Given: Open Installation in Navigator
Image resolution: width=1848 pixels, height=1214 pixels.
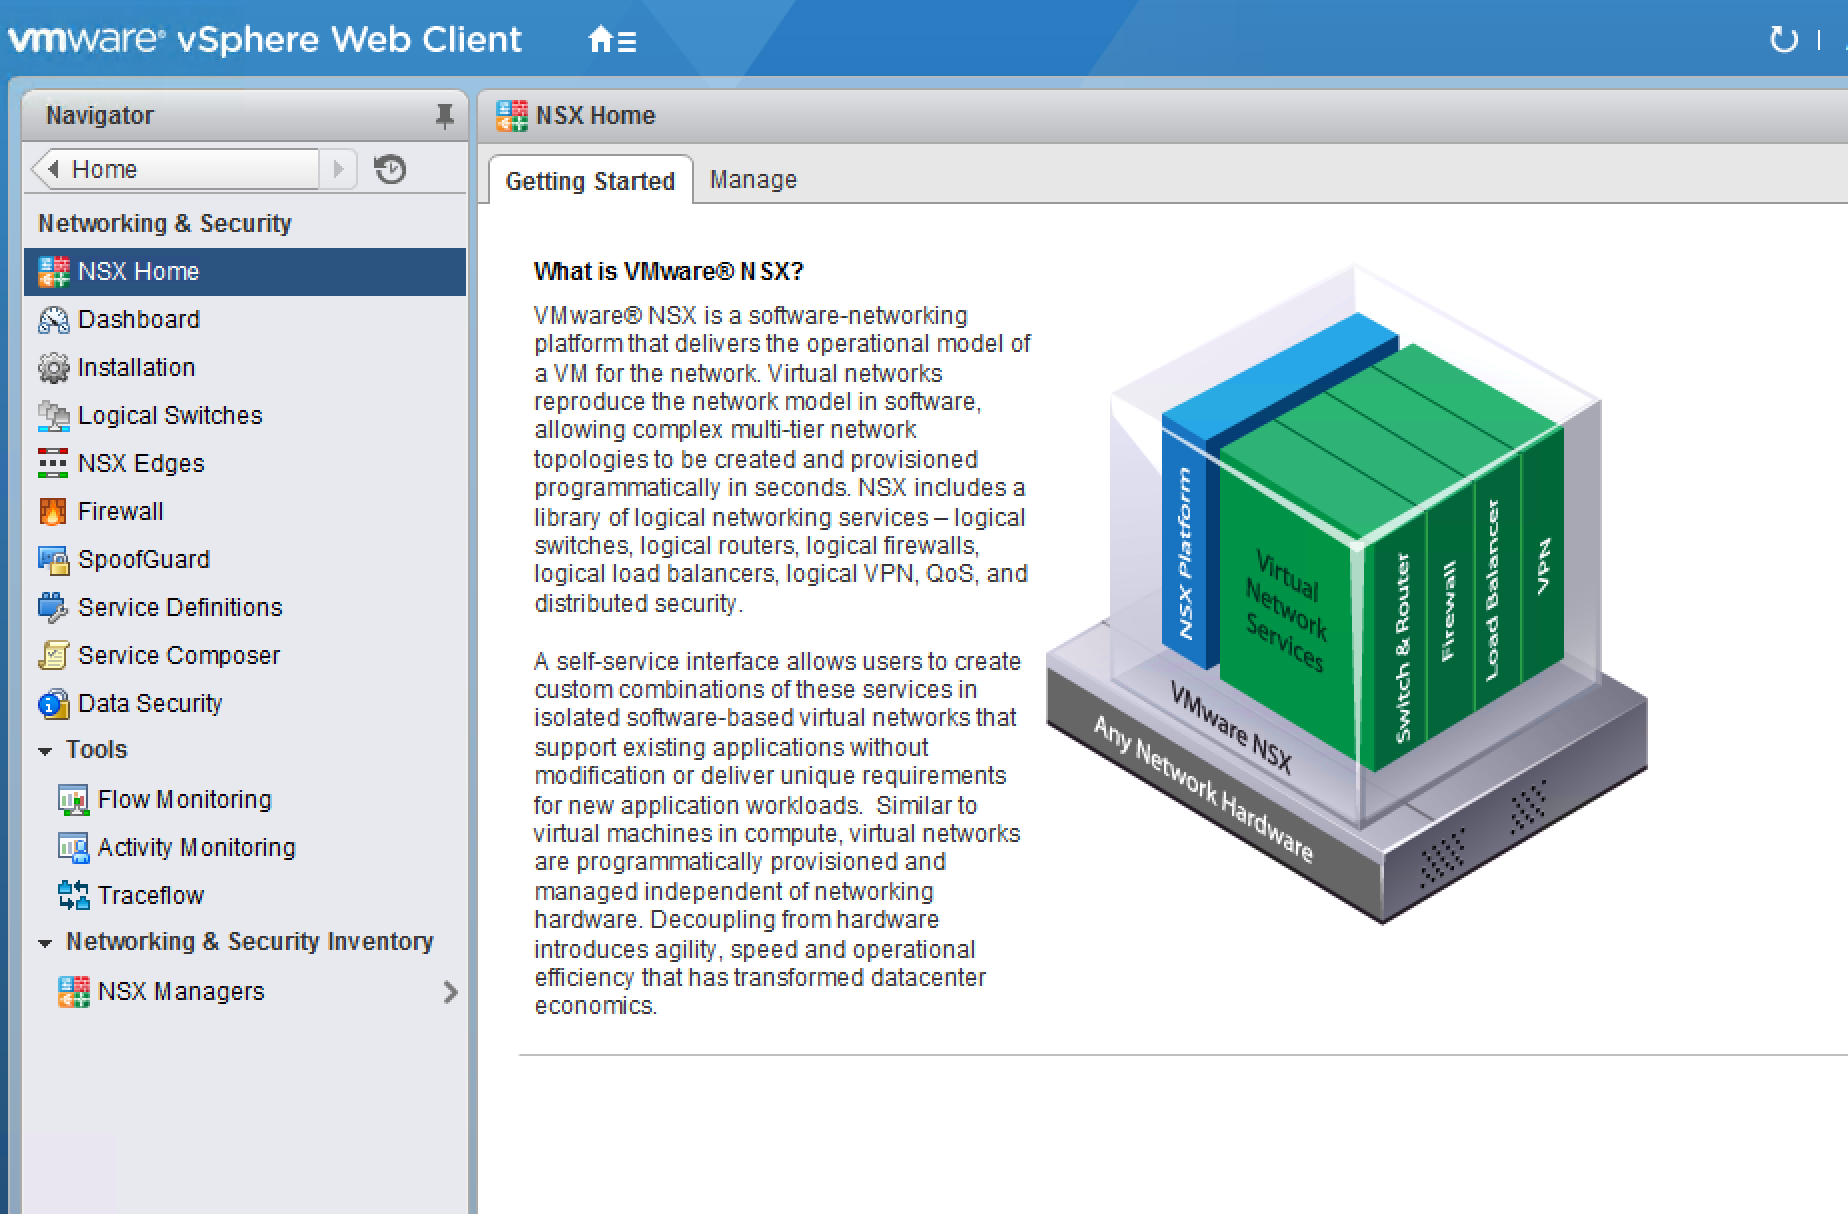Looking at the screenshot, I should (x=245, y=367).
